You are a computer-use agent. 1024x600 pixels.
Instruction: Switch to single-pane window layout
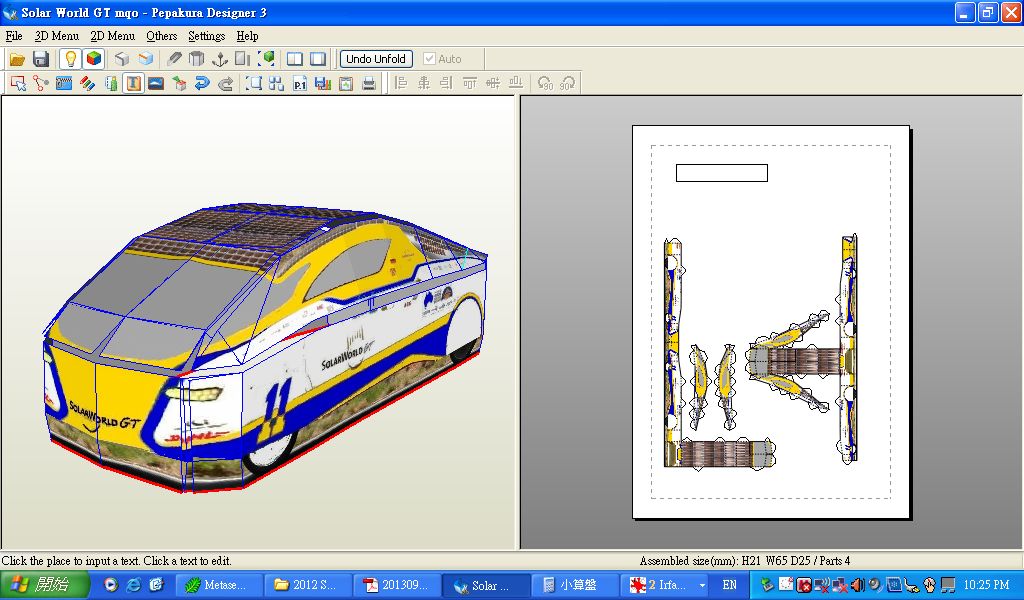(x=318, y=59)
